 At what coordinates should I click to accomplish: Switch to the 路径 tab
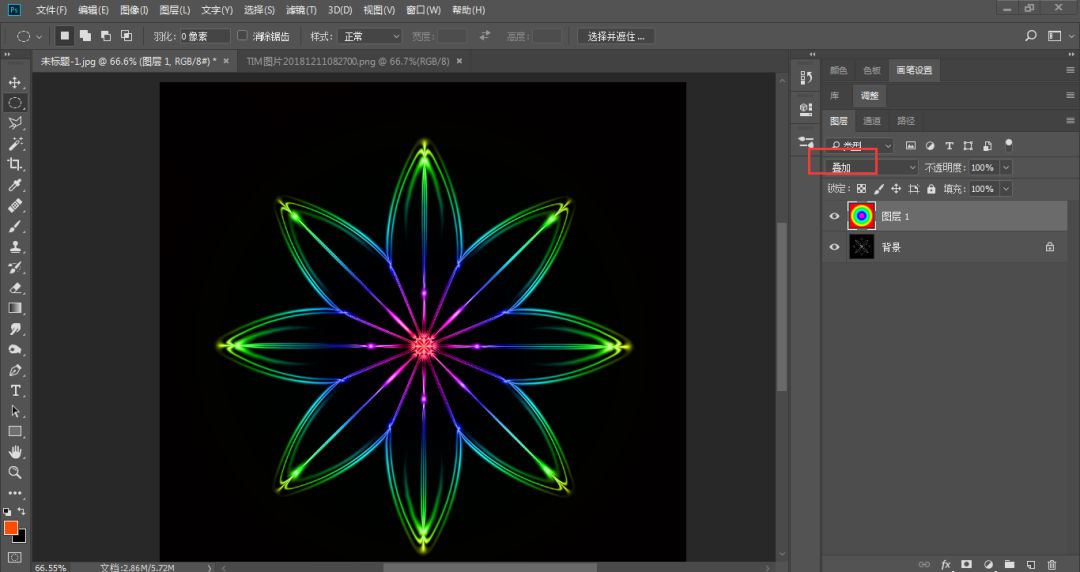coord(906,121)
